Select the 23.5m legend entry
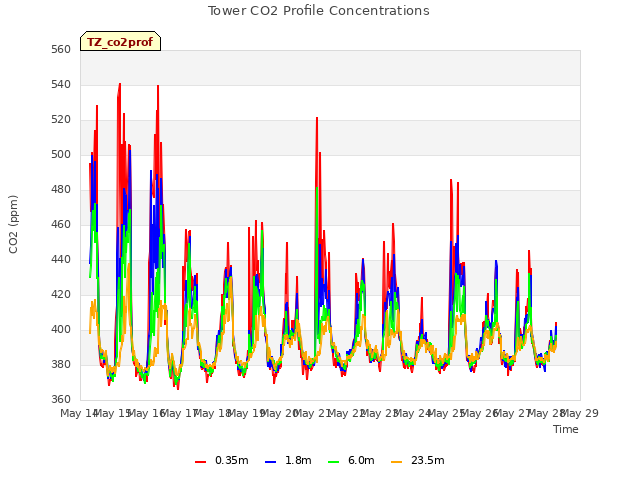This screenshot has height=480, width=640. point(418,460)
